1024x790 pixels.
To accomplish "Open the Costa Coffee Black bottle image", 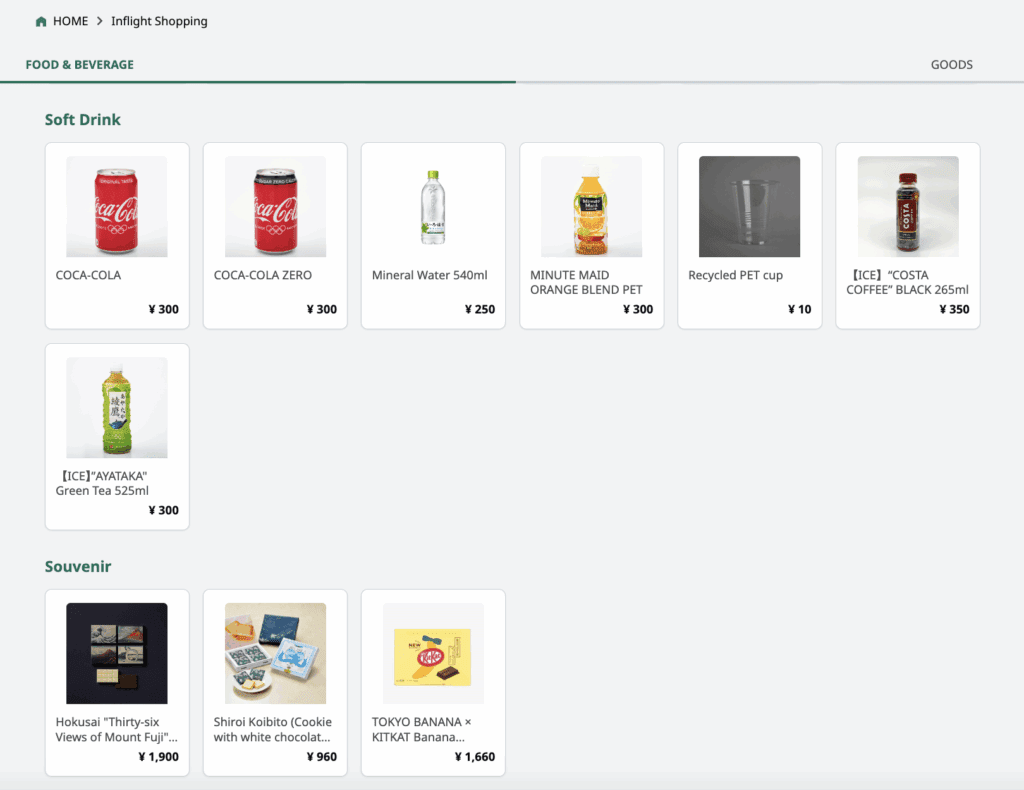I will coord(907,207).
